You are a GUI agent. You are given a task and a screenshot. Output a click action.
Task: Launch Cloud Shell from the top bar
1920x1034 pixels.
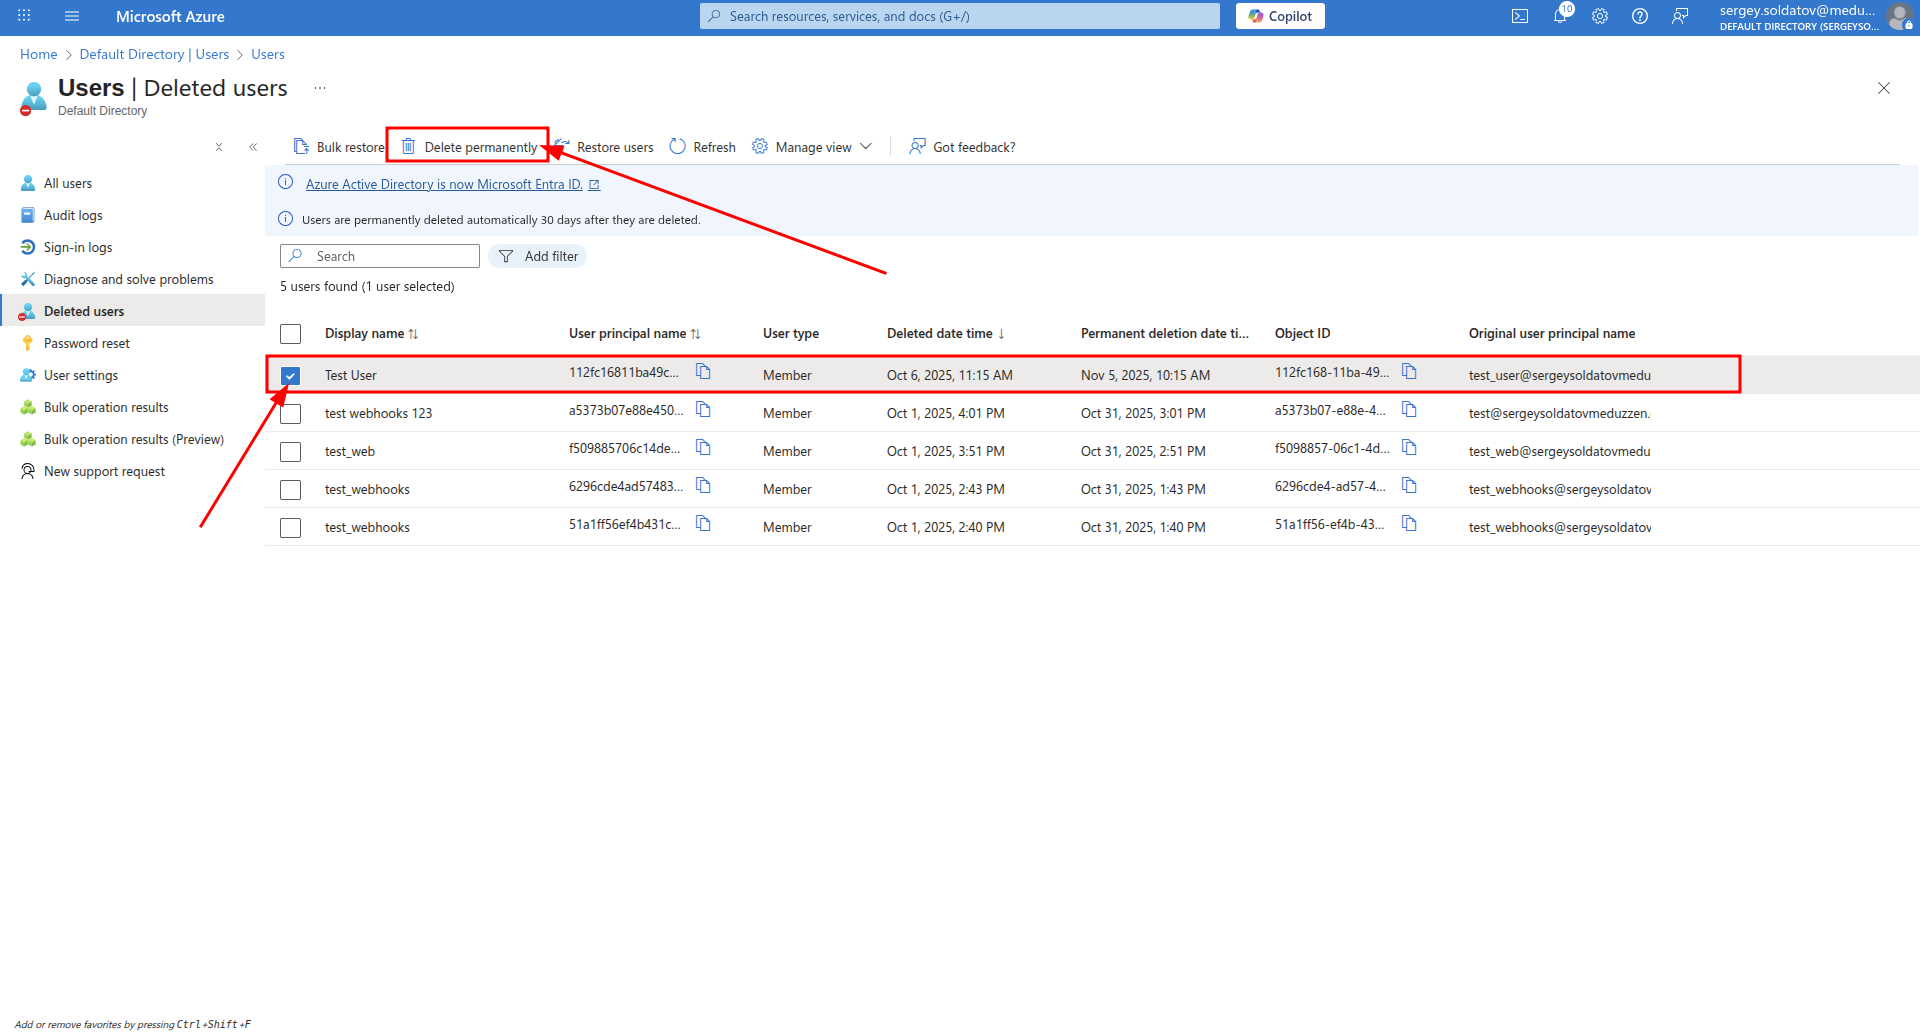point(1520,16)
